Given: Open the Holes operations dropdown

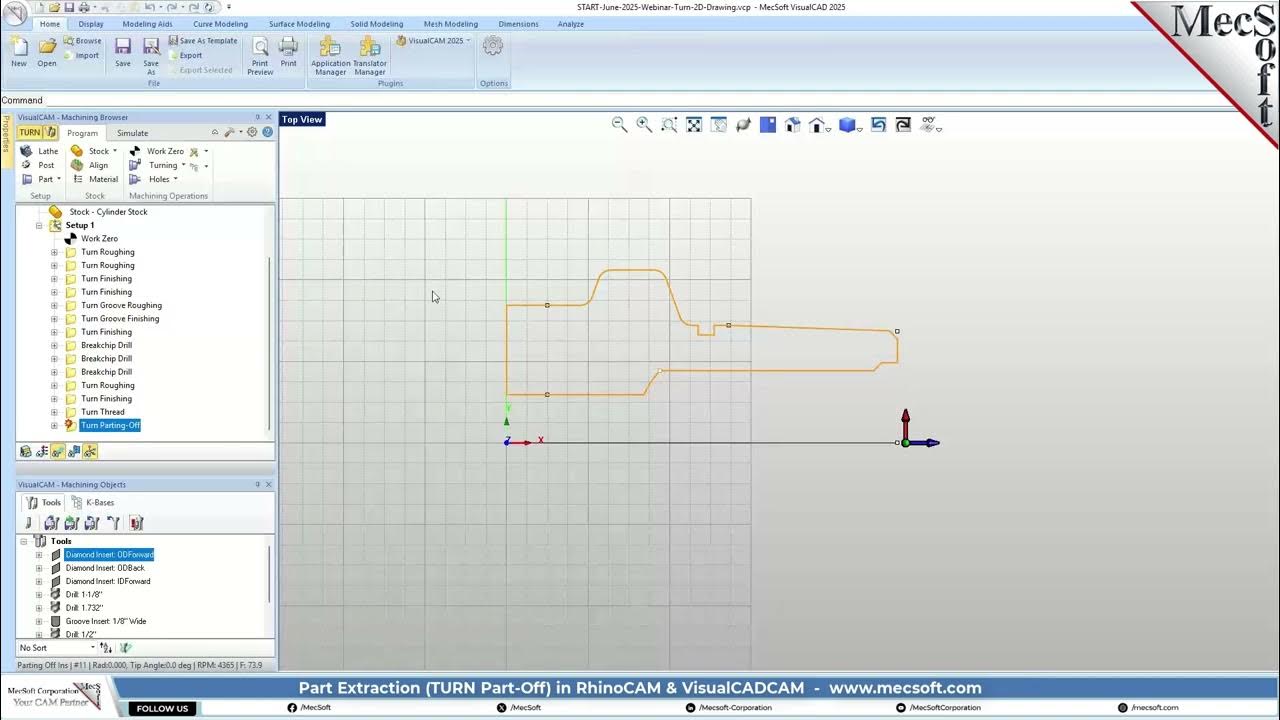Looking at the screenshot, I should point(175,179).
